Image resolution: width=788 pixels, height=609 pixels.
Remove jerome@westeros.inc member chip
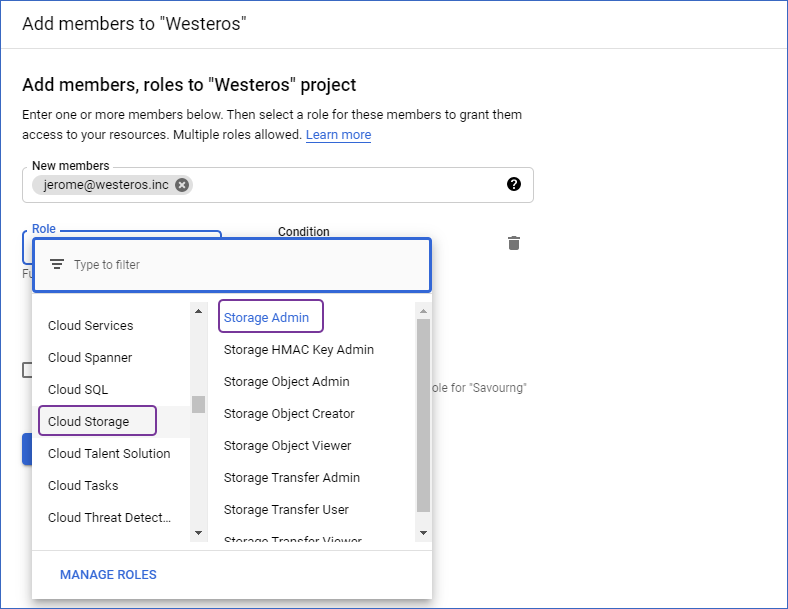182,185
